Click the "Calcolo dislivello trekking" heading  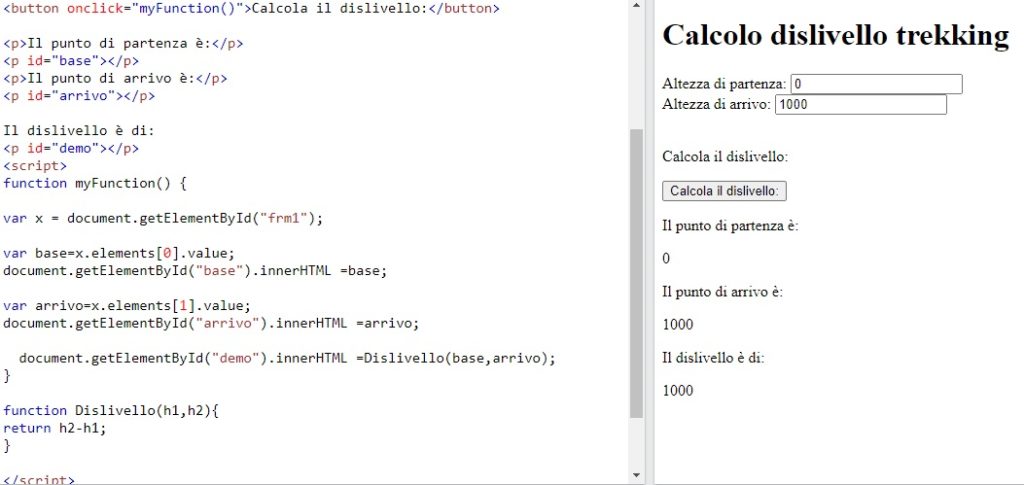click(835, 35)
